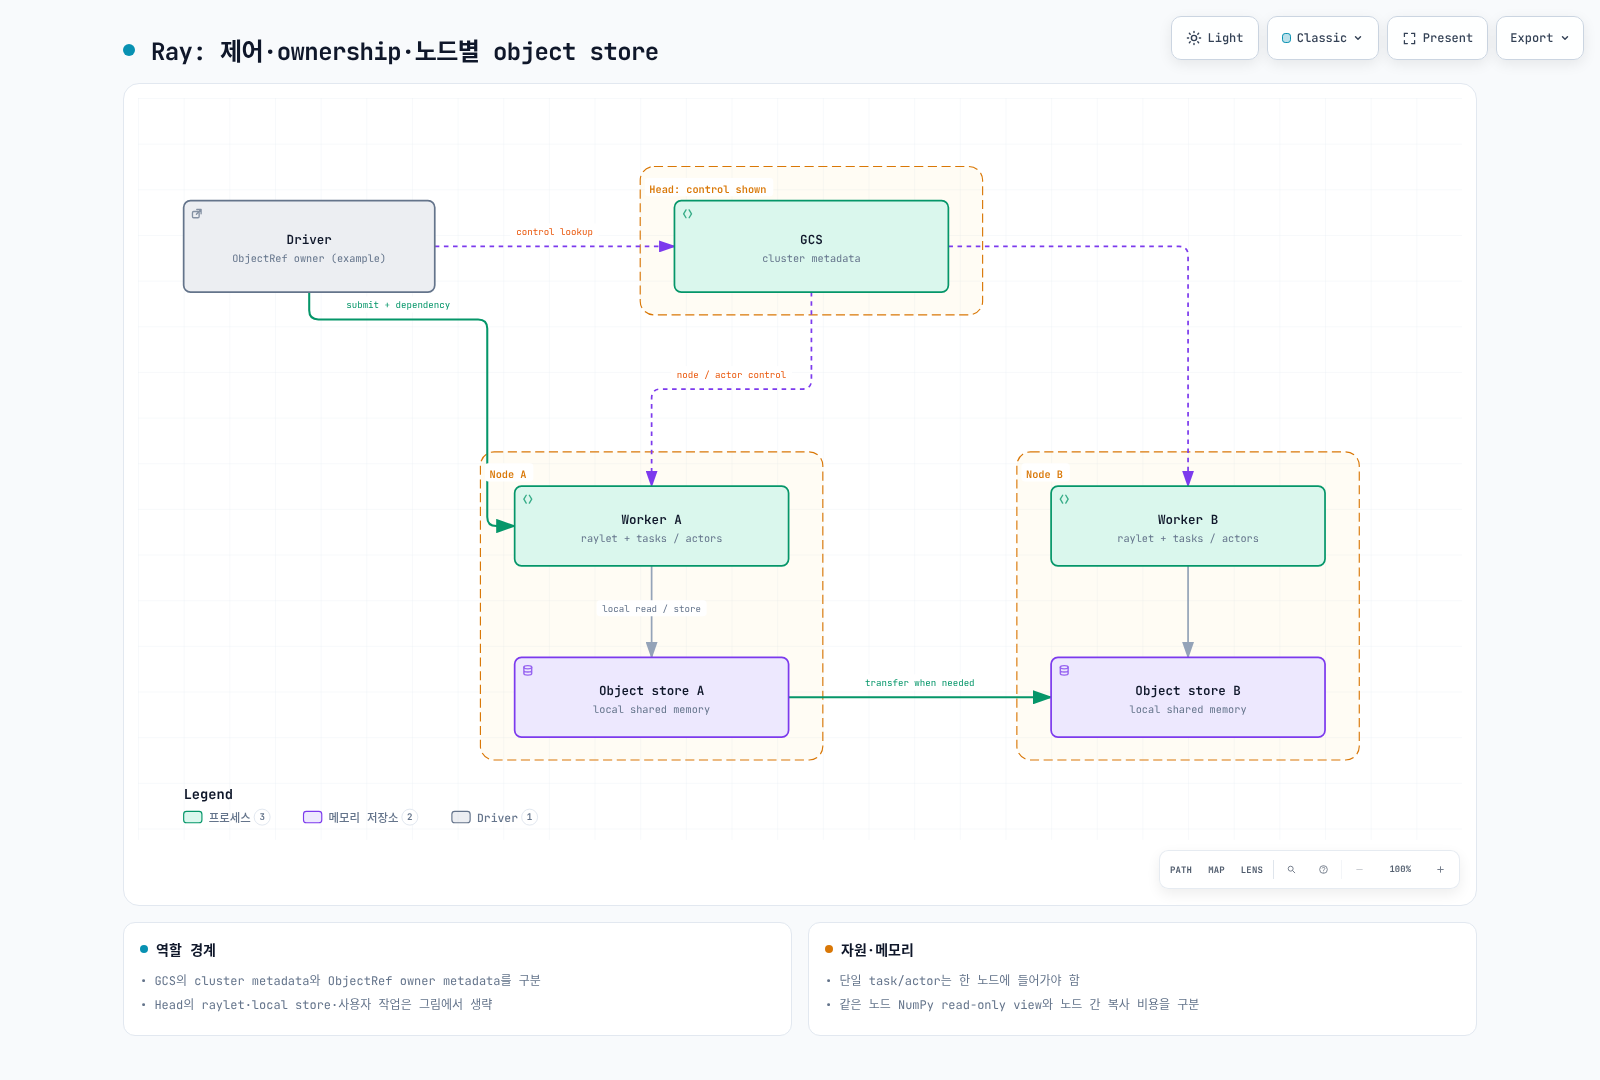The image size is (1600, 1080).
Task: Zoom out with the minus button
Action: coord(1359,870)
